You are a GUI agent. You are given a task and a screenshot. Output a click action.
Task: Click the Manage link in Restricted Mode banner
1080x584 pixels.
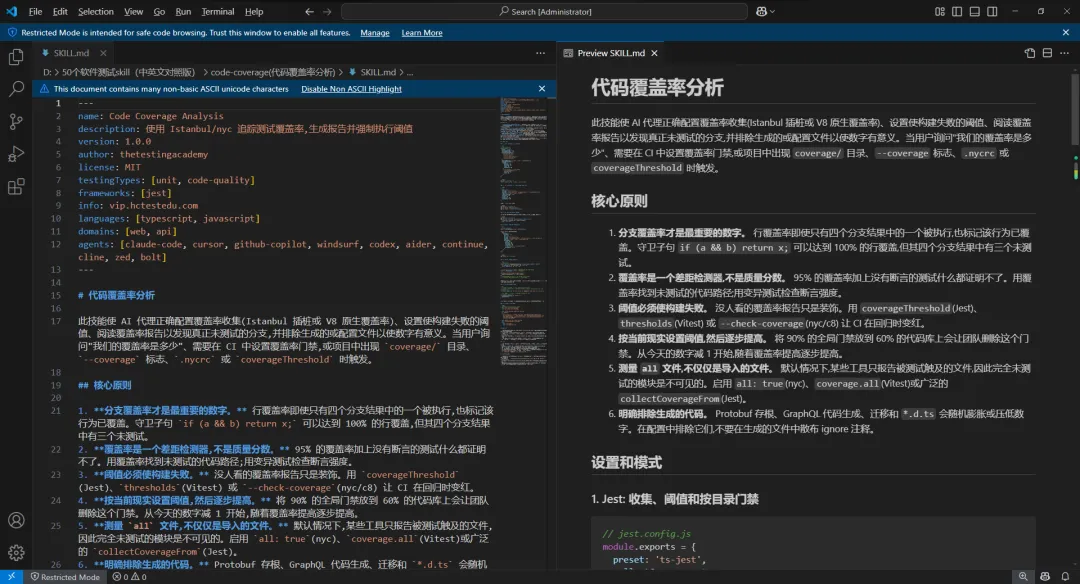375,33
